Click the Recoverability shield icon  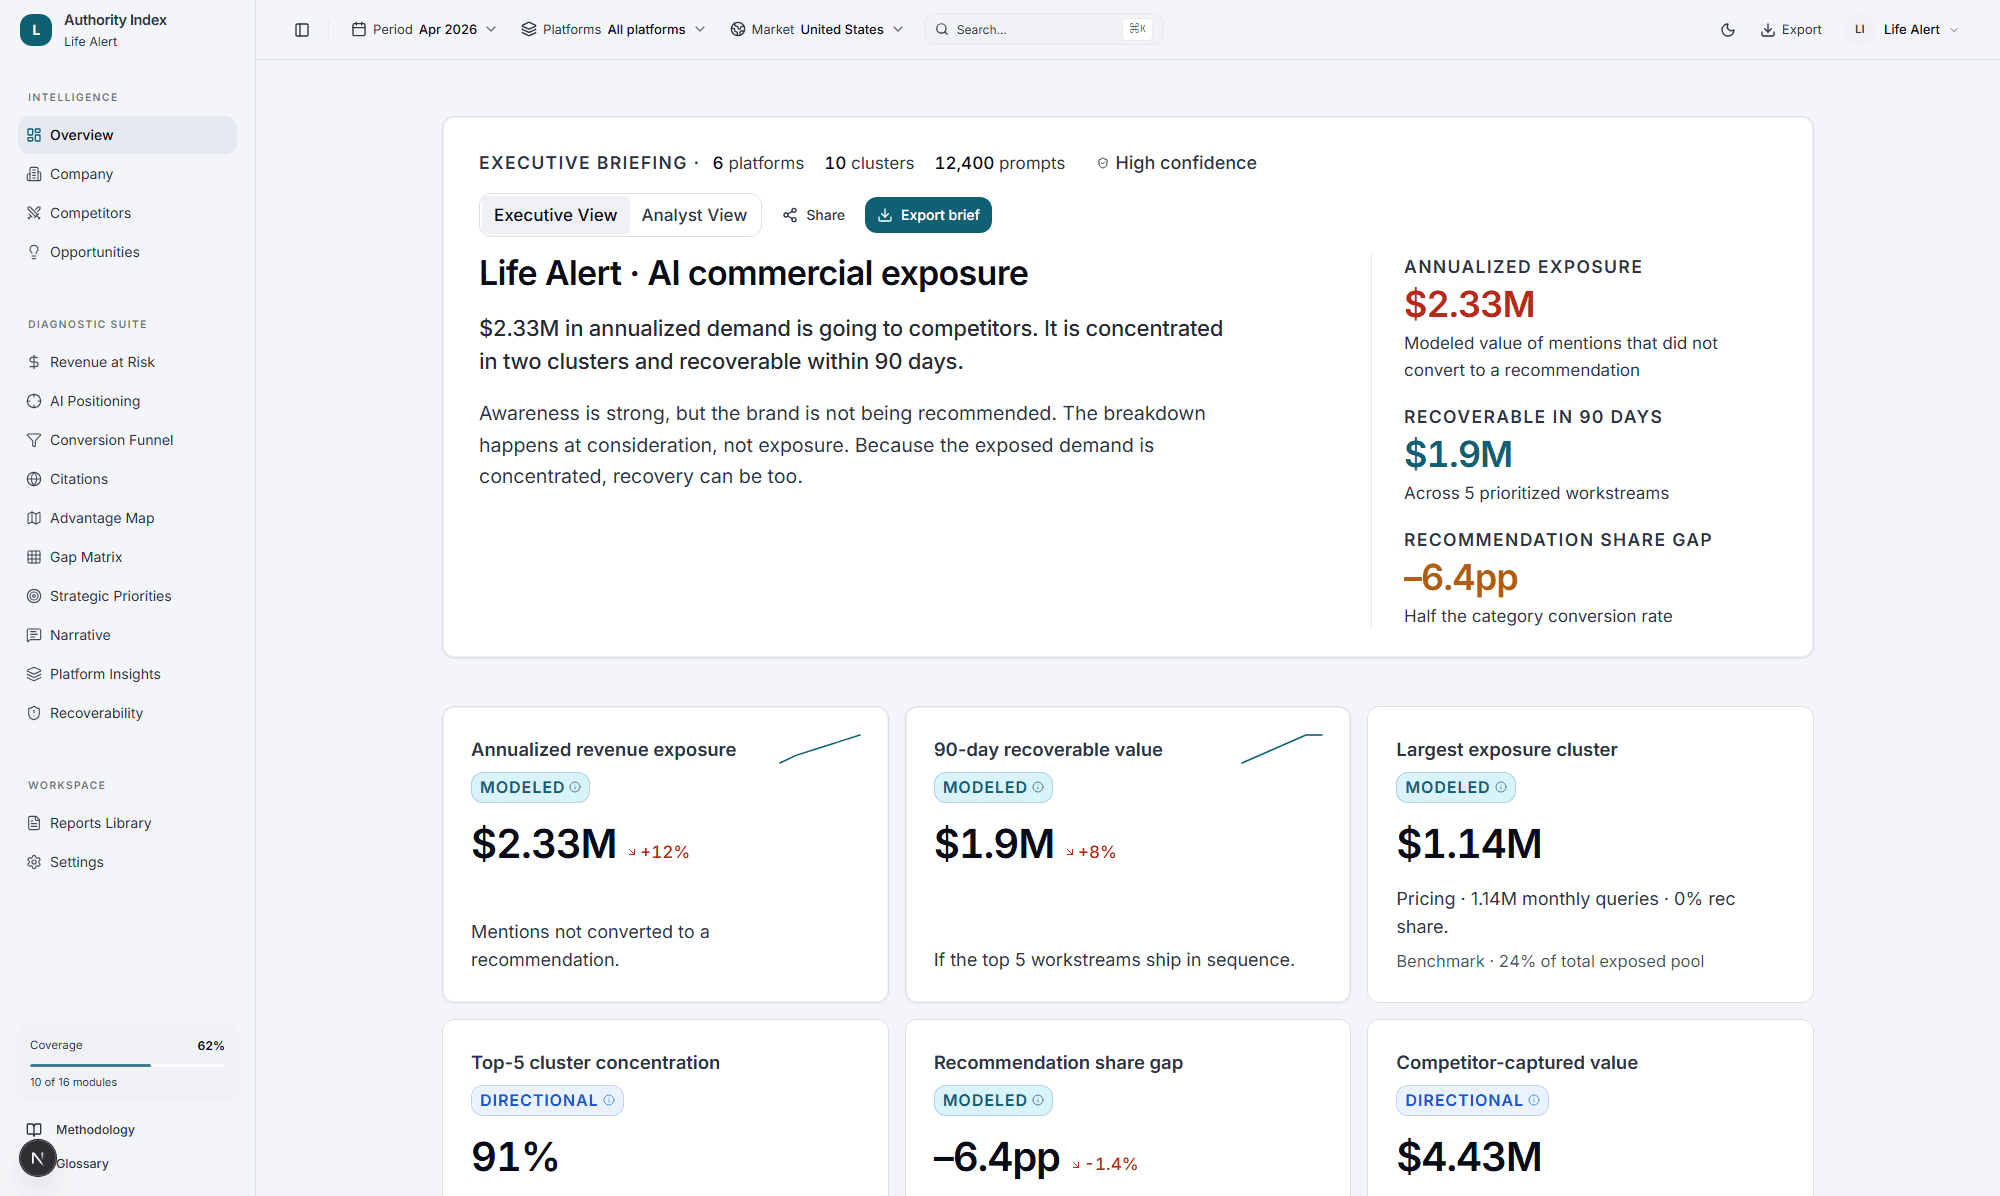click(x=34, y=713)
